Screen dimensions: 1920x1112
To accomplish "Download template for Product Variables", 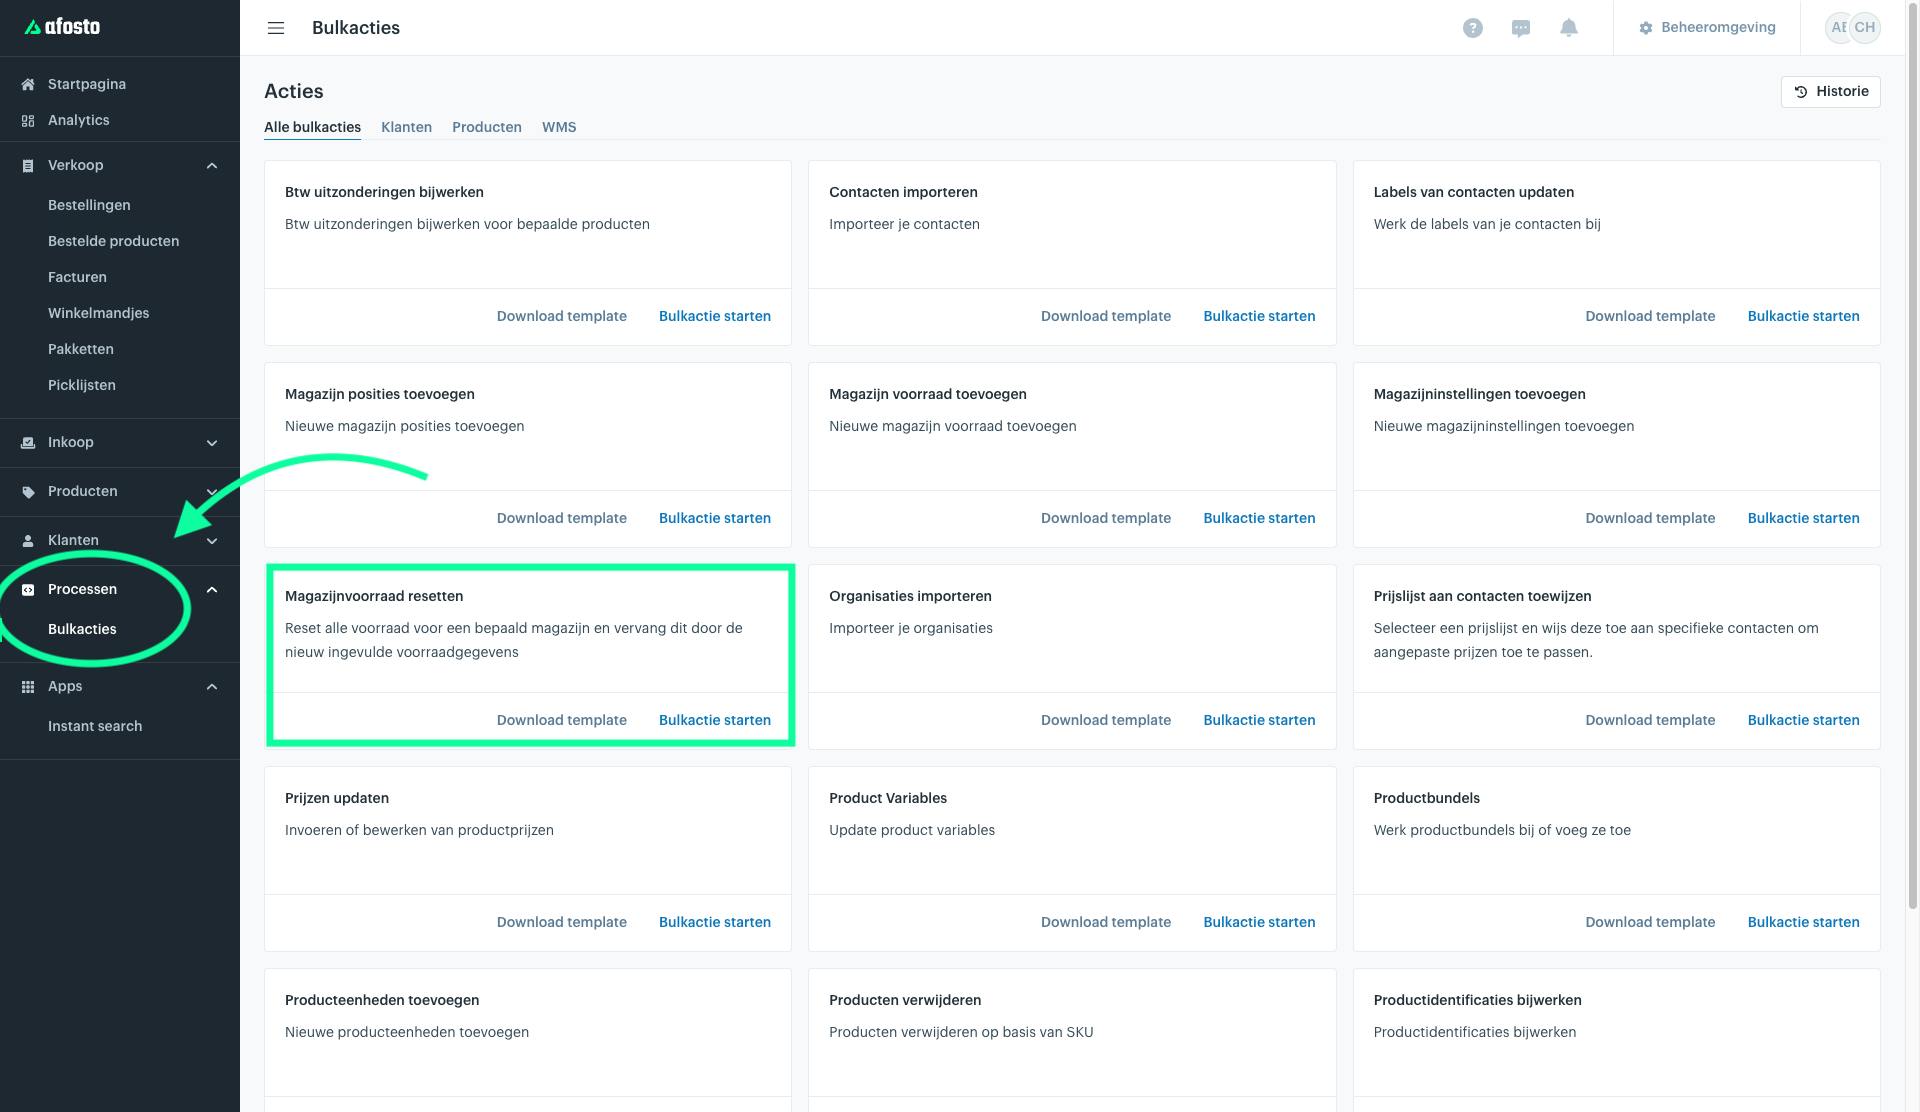I will click(x=1106, y=922).
